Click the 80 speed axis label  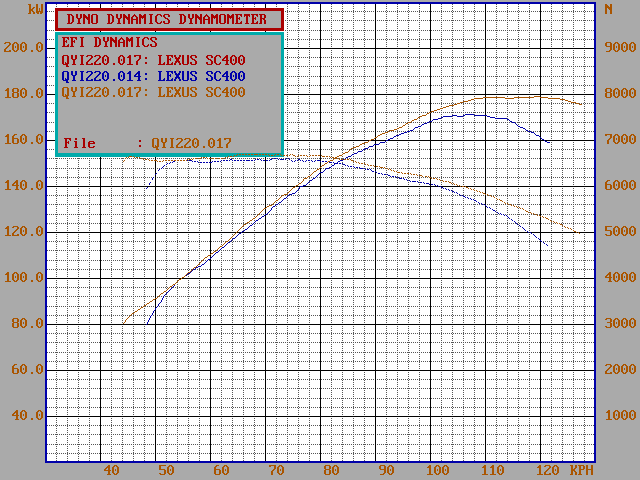[331, 470]
